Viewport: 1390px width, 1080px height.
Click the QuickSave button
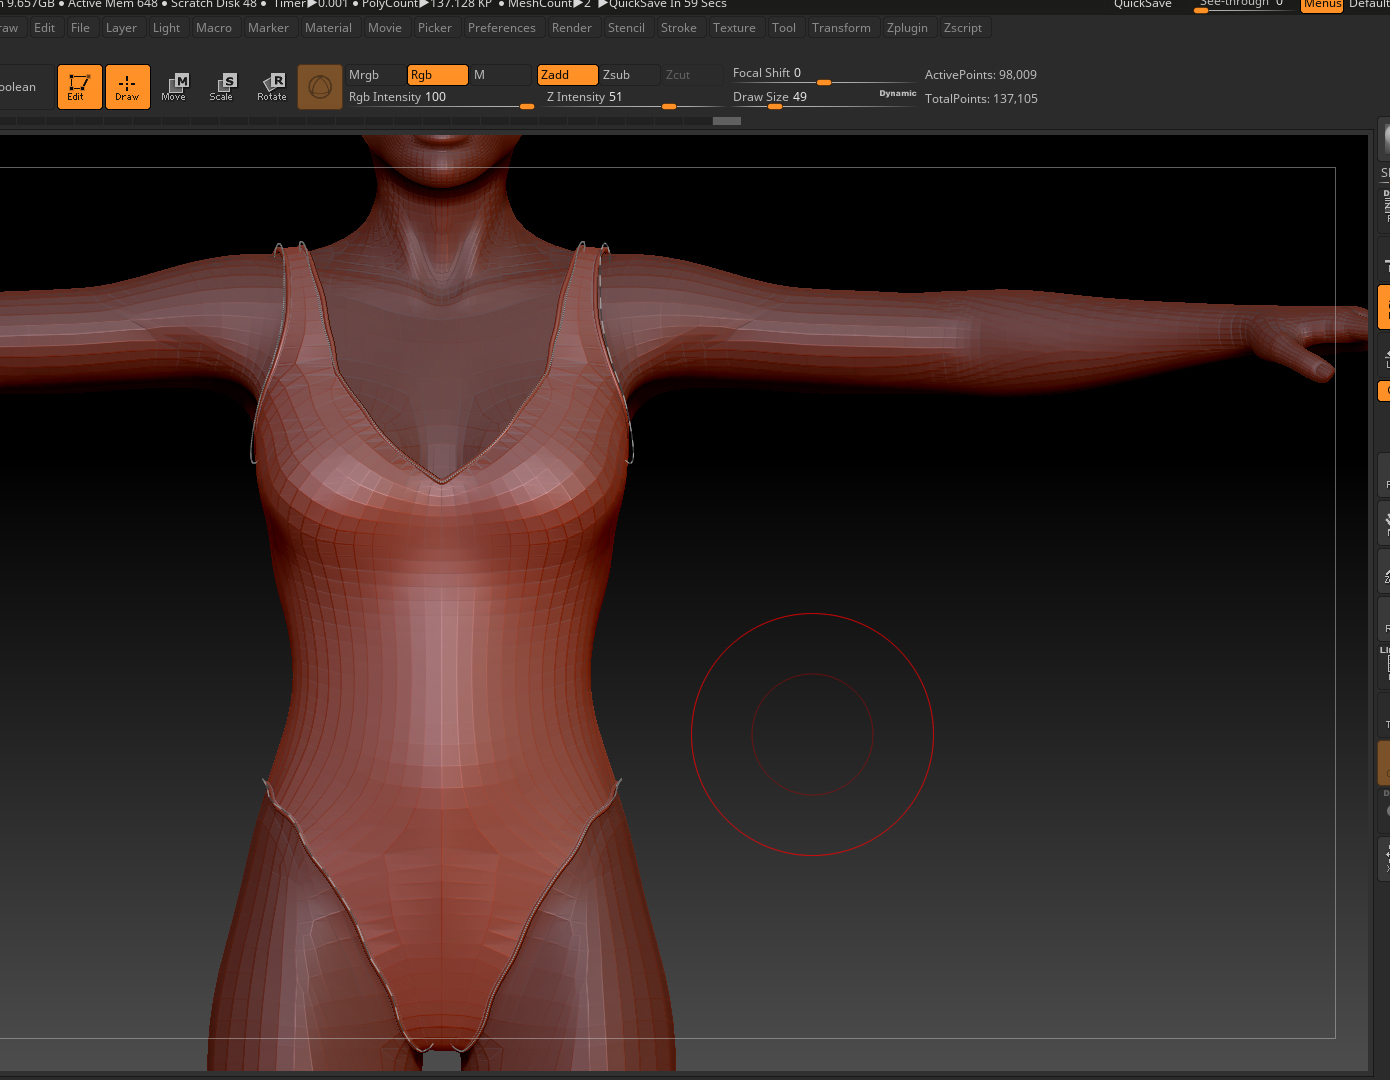click(1142, 5)
